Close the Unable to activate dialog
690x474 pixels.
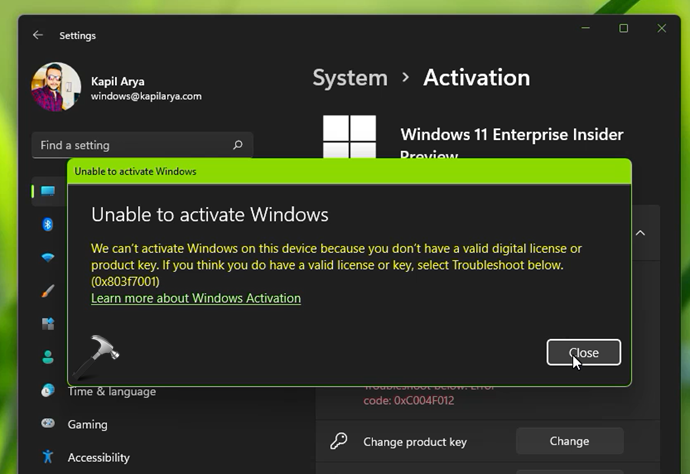pos(583,352)
